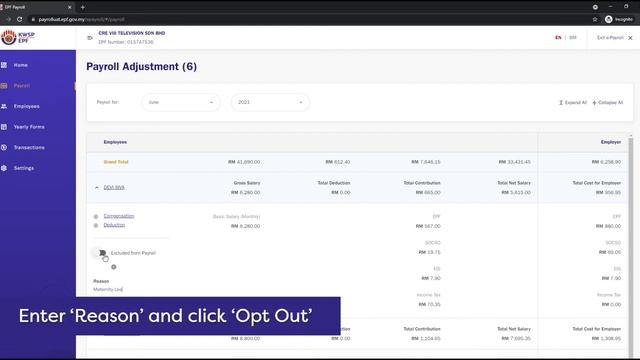Image resolution: width=640 pixels, height=360 pixels.
Task: Click the Payroll Adjustment (6) heading
Action: (141, 67)
